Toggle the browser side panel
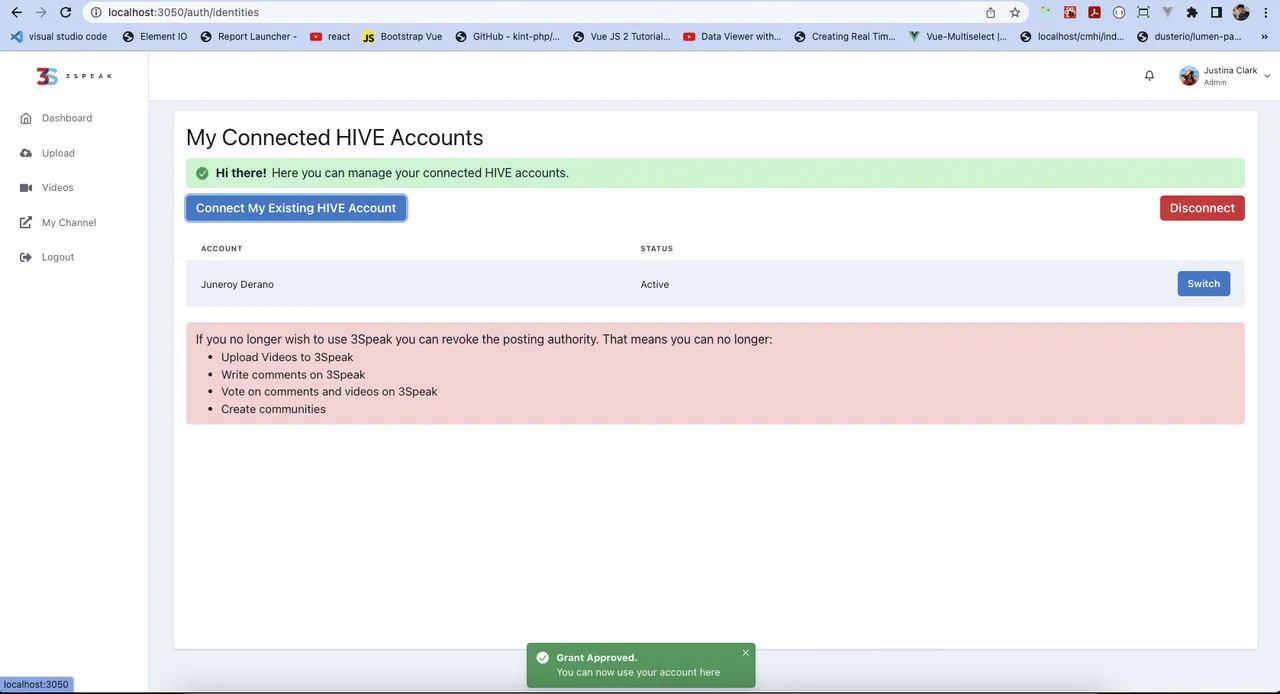Image resolution: width=1280 pixels, height=694 pixels. (1216, 12)
